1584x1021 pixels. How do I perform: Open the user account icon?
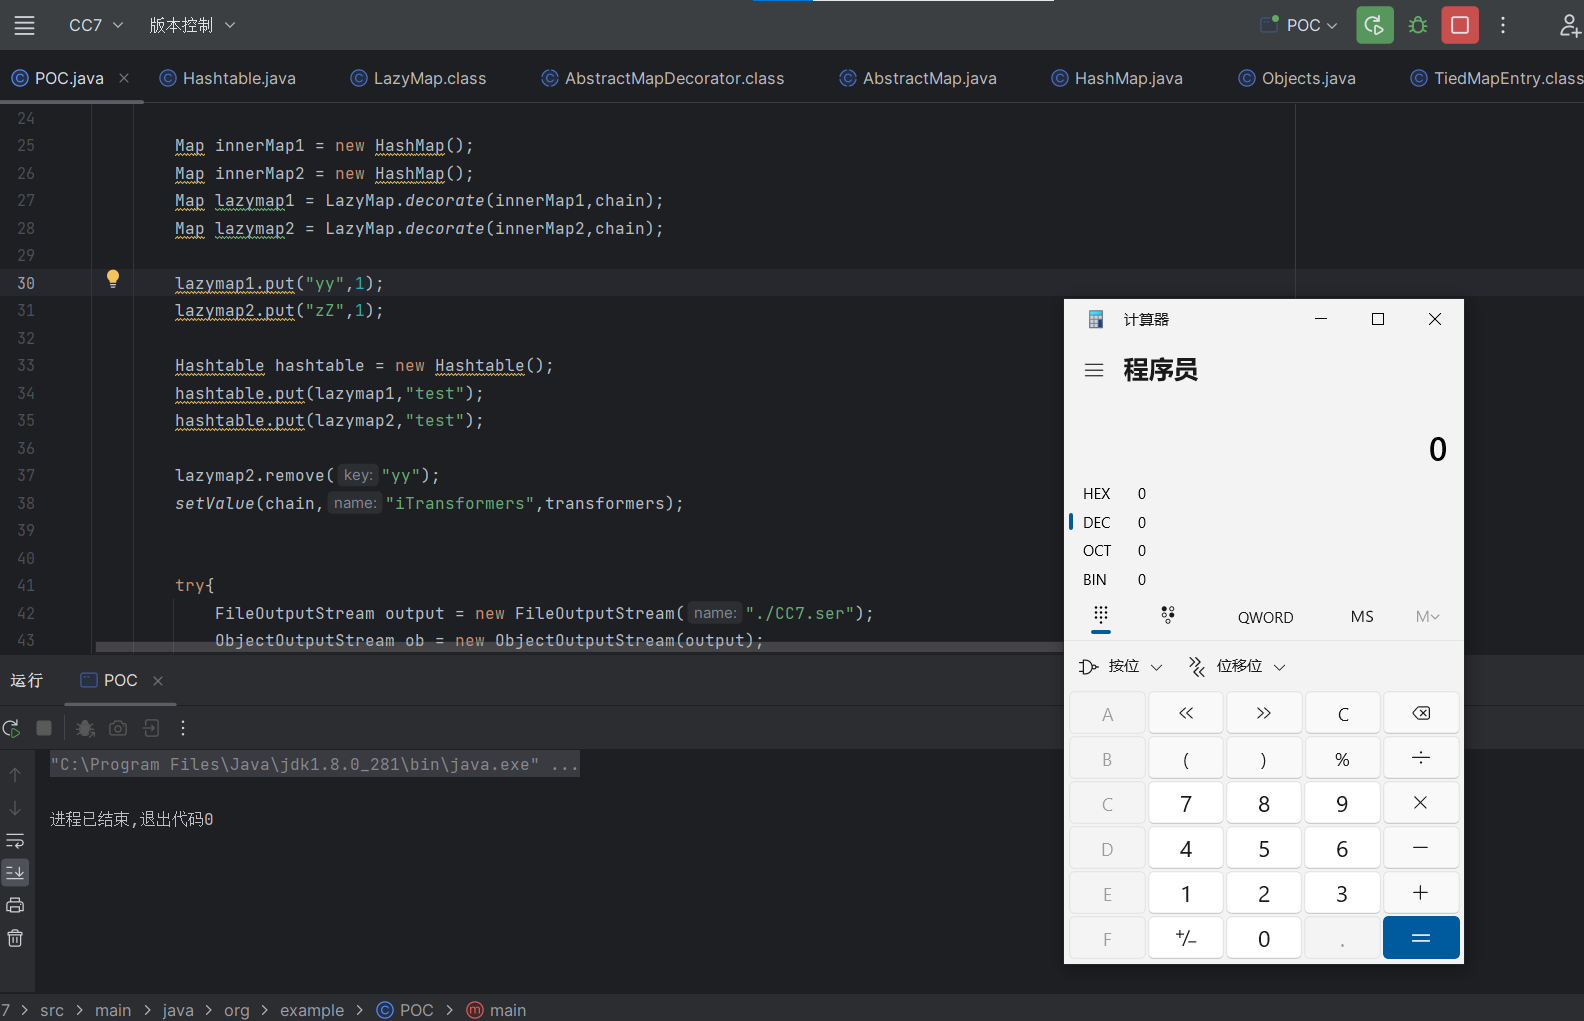1570,25
